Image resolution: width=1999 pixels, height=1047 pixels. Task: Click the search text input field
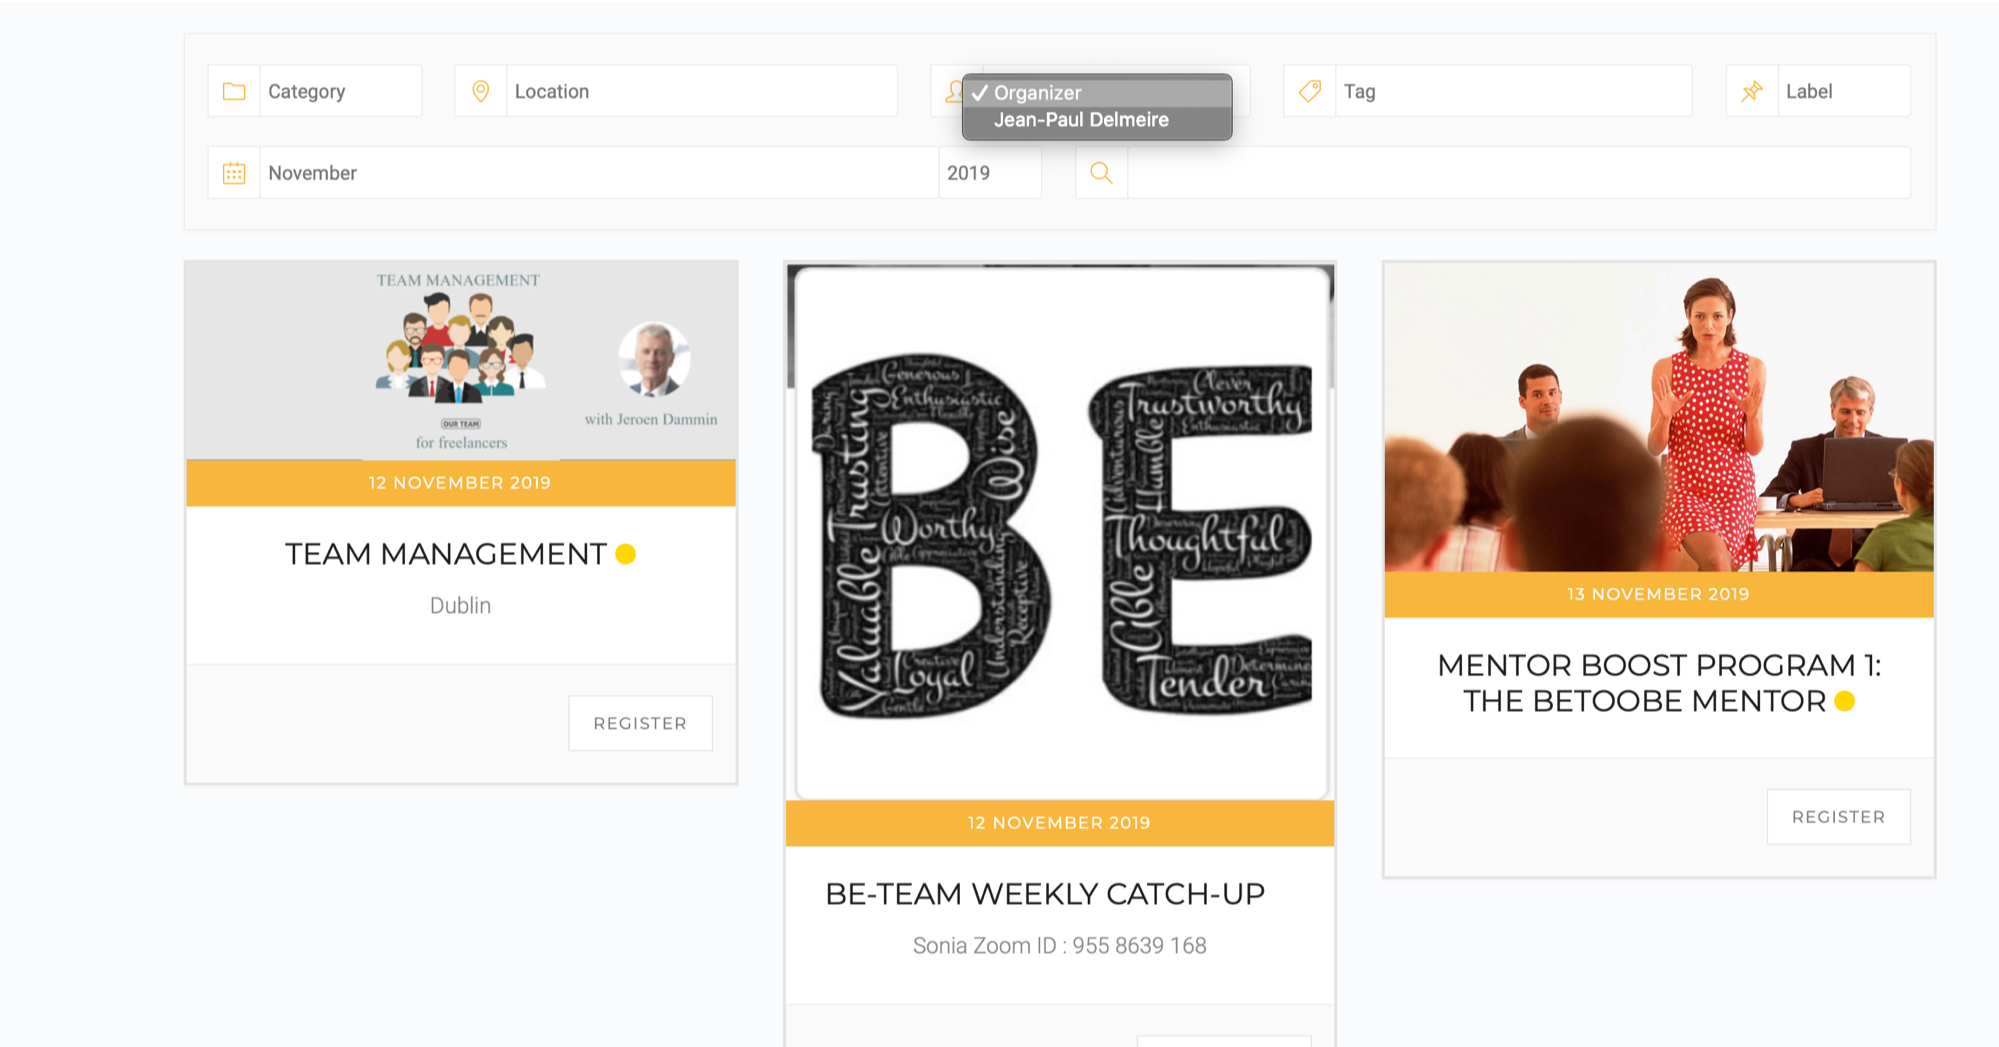(1518, 173)
